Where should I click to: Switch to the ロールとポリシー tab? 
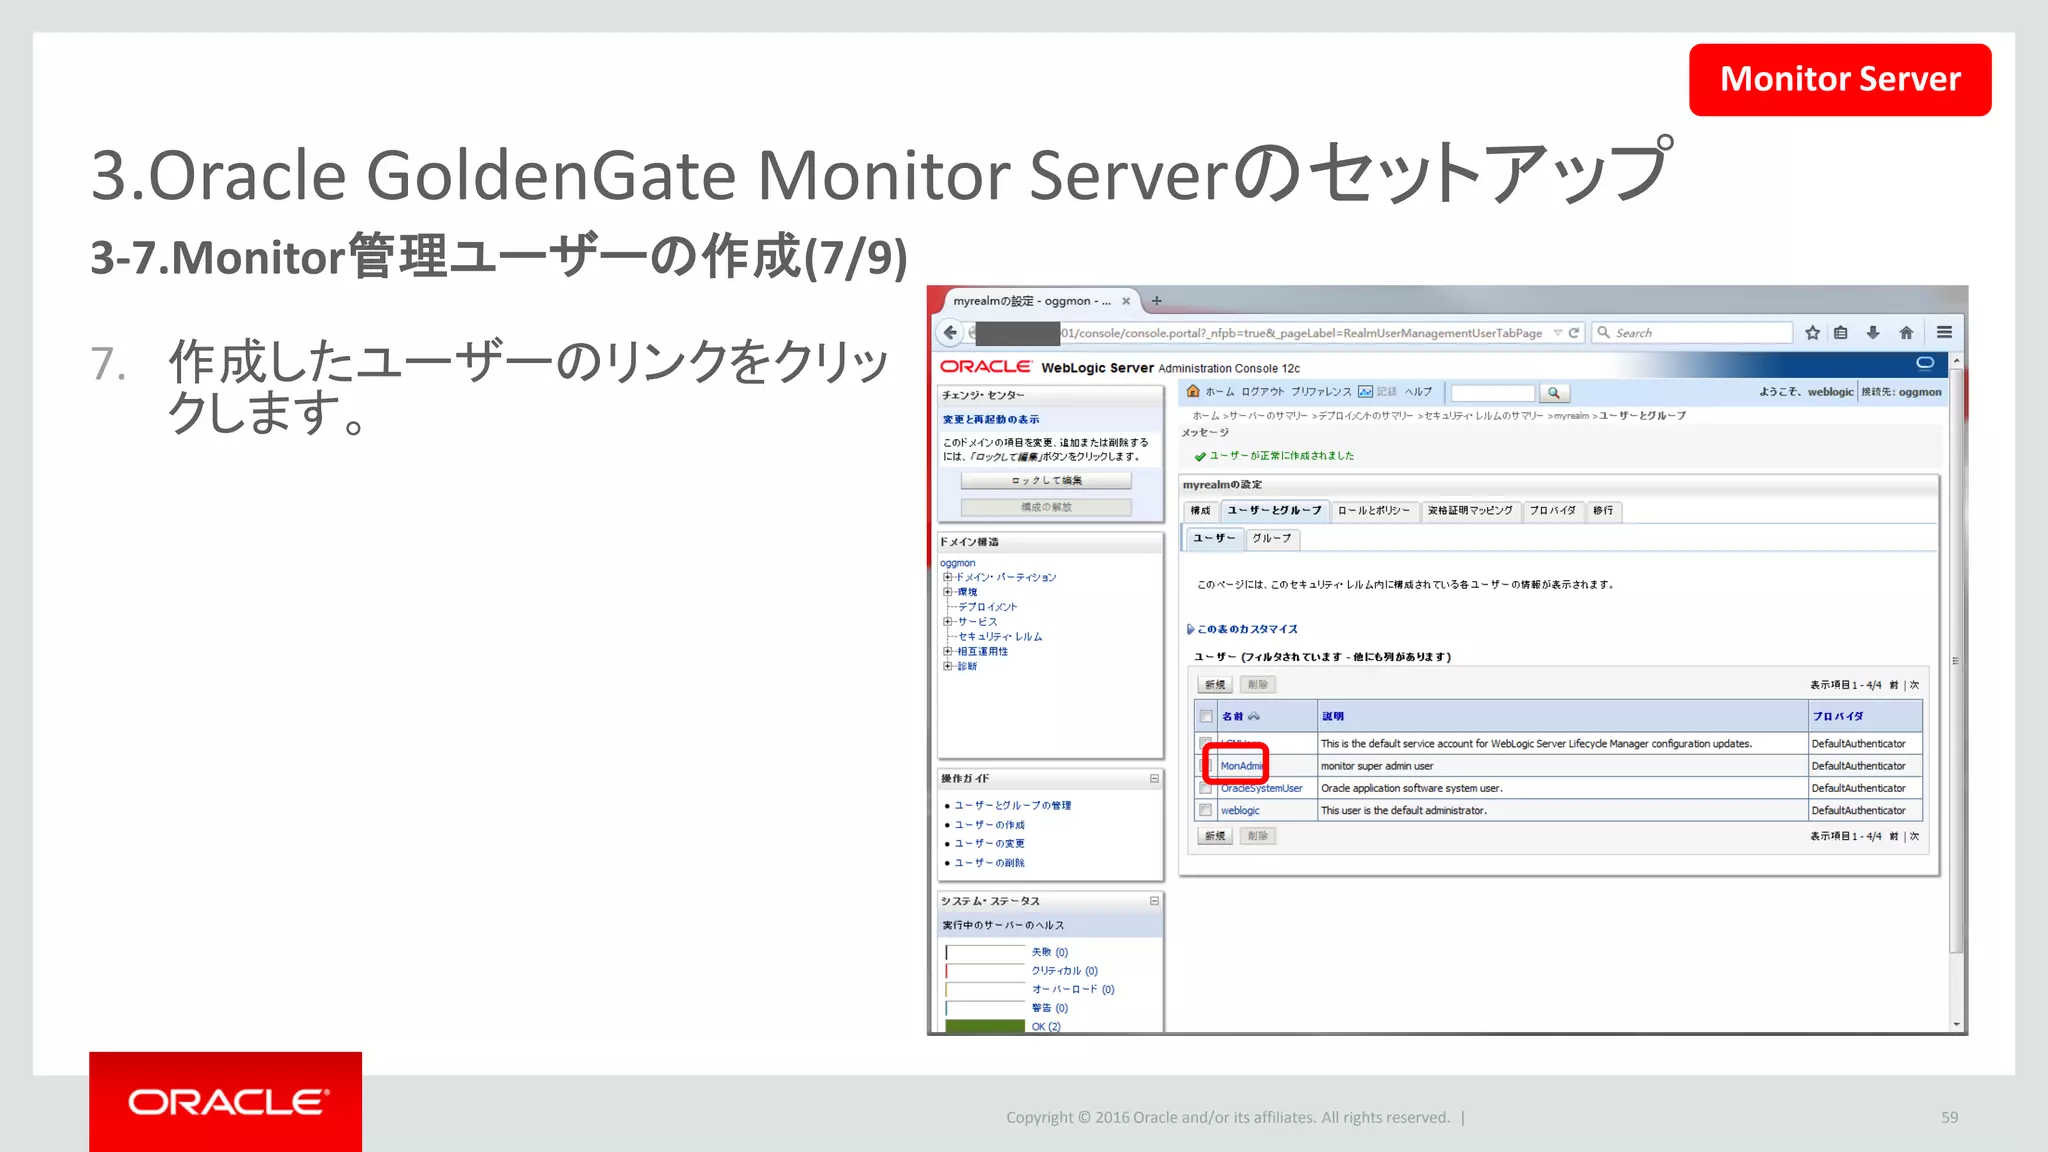1374,511
